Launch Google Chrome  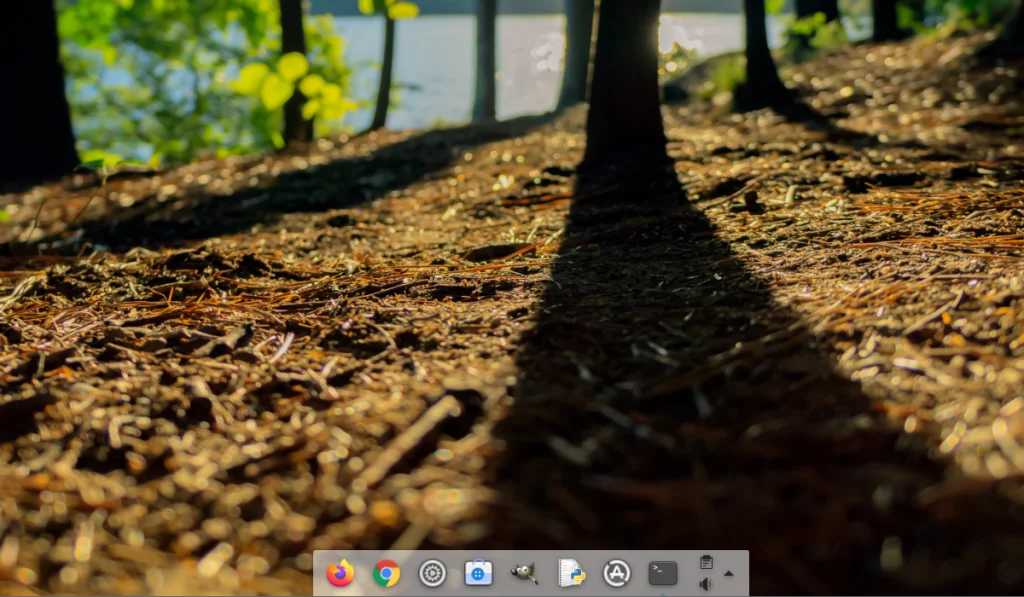[x=385, y=572]
